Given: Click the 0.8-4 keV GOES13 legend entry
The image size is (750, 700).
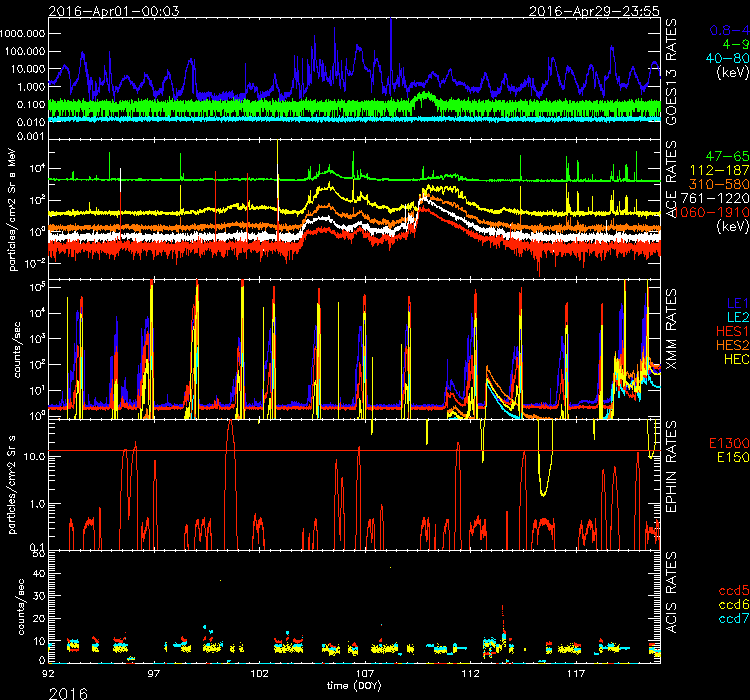Looking at the screenshot, I should (722, 32).
